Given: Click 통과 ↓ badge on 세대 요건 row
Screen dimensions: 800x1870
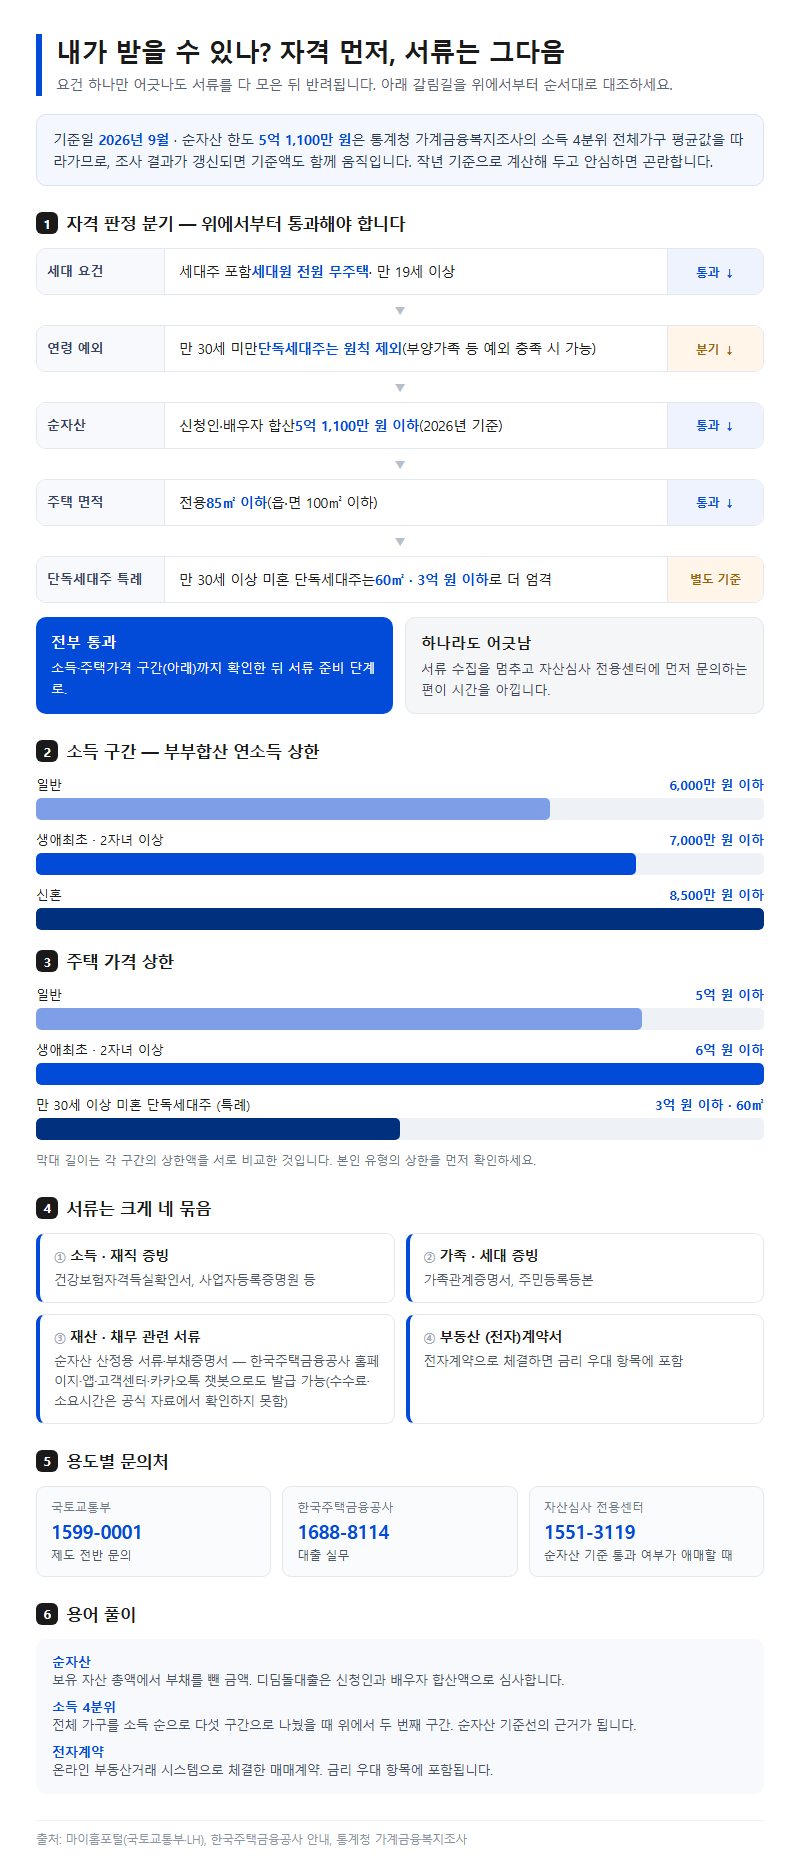Looking at the screenshot, I should pyautogui.click(x=715, y=272).
